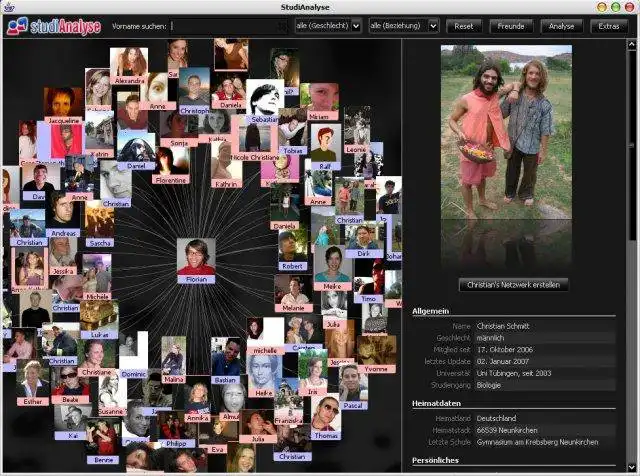This screenshot has width=640, height=476.
Task: Click the details panel scroll-up arrow
Action: (631, 44)
